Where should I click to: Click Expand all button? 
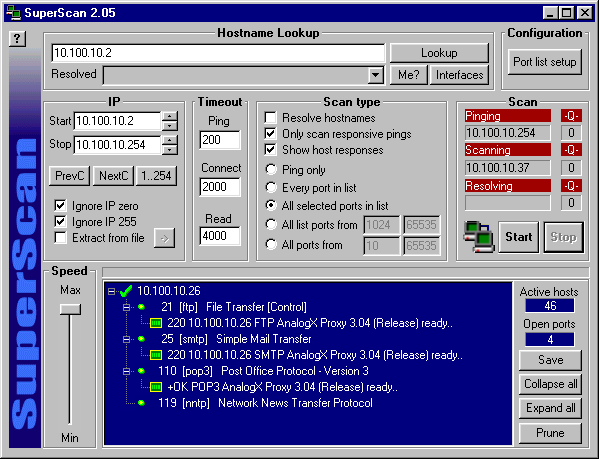point(550,408)
